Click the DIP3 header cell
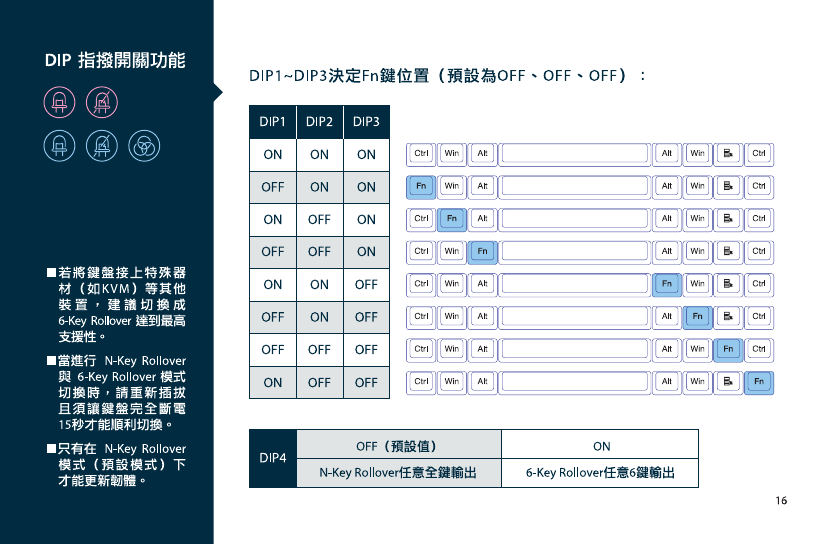The image size is (828, 544). click(x=366, y=122)
